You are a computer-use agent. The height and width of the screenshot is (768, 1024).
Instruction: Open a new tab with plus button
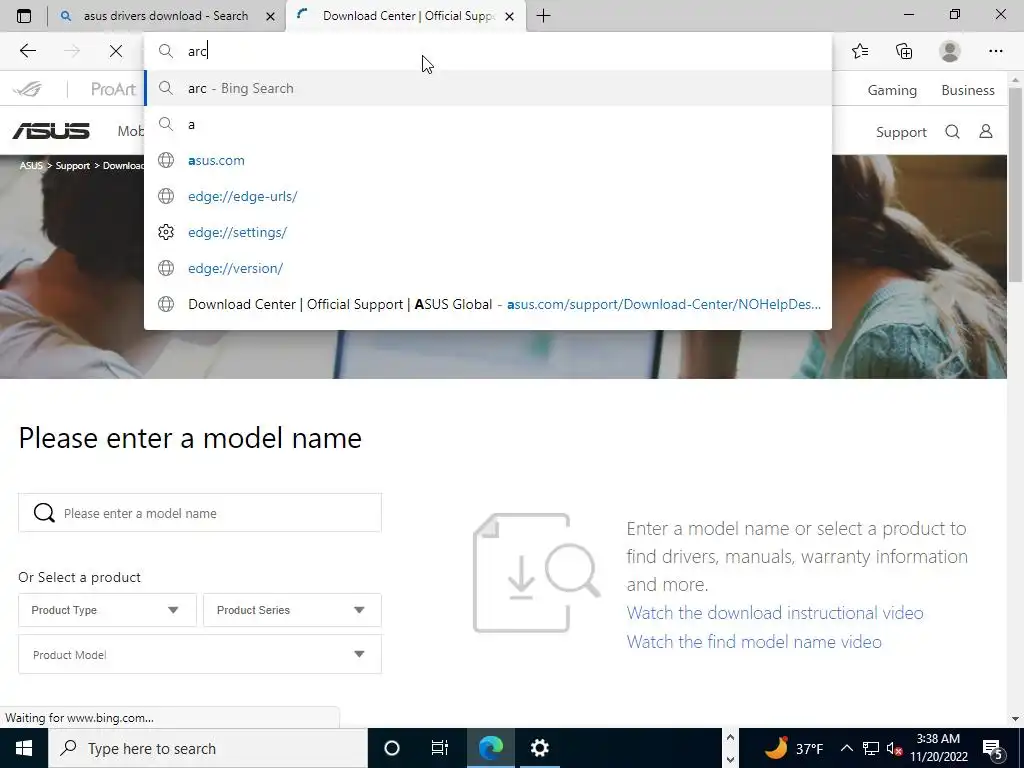(543, 16)
